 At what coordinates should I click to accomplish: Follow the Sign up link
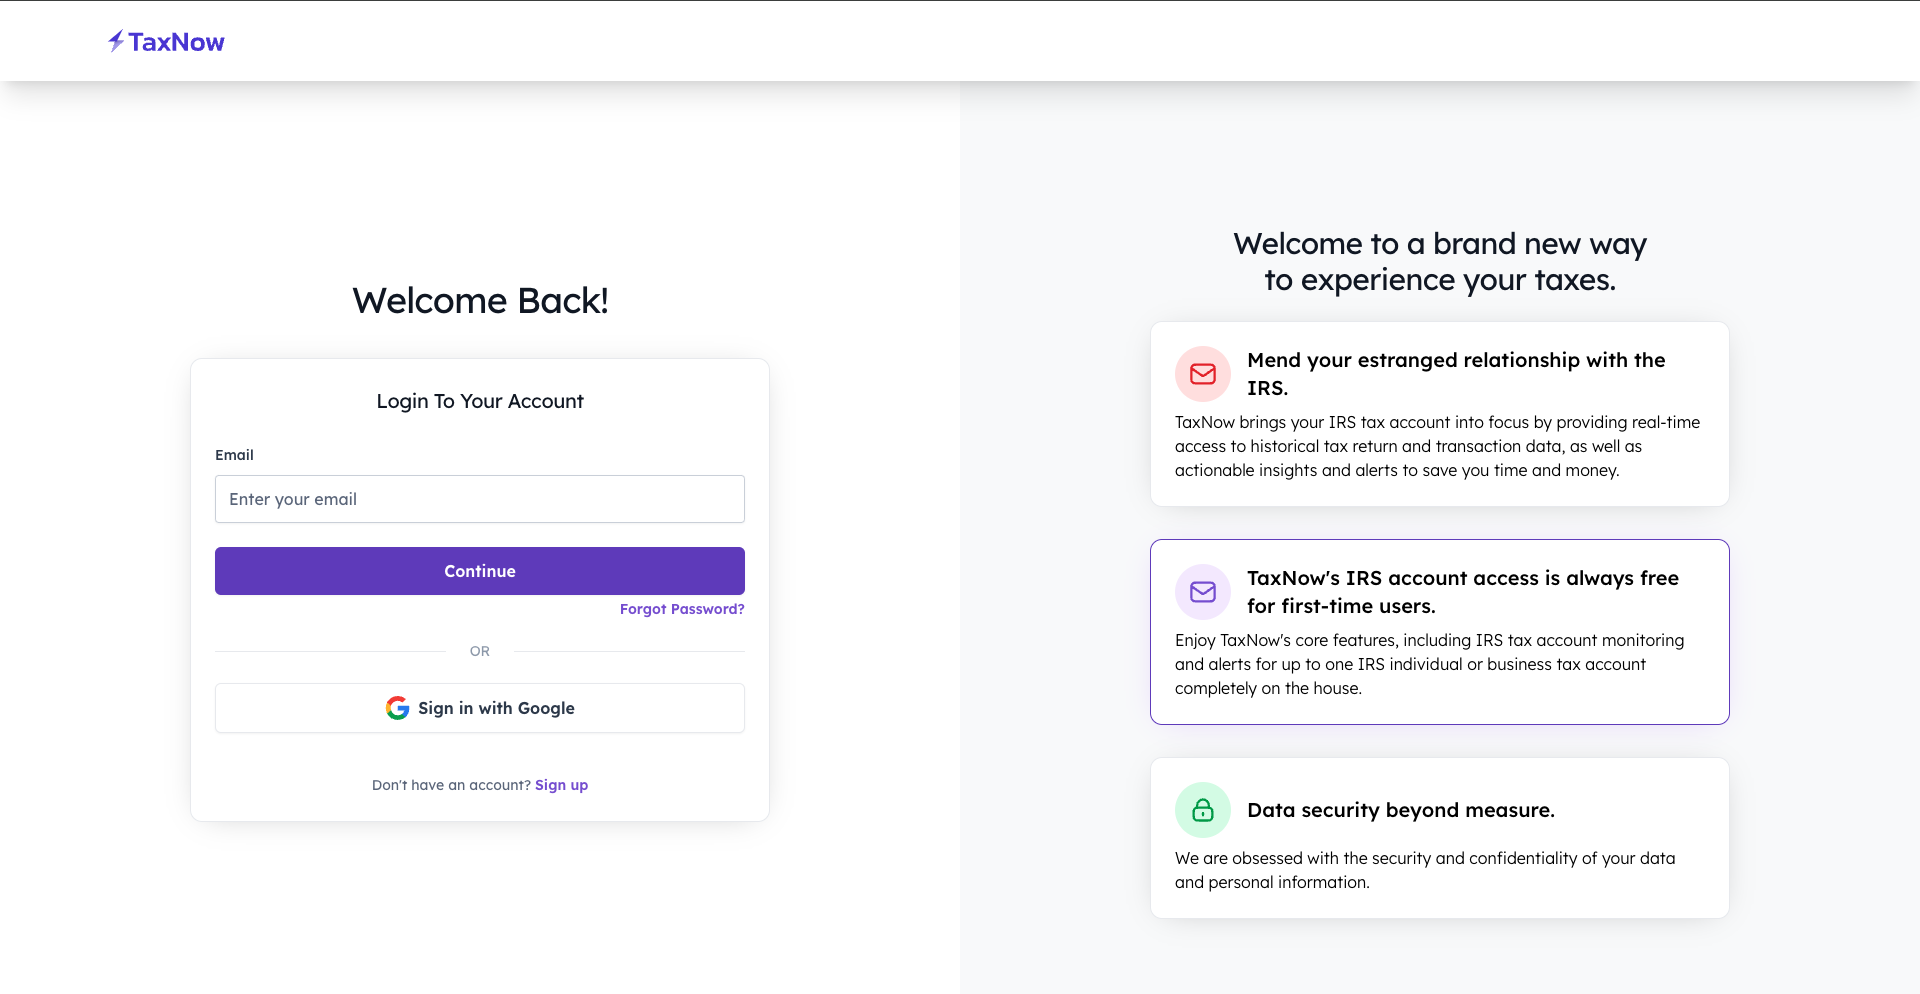(x=561, y=785)
